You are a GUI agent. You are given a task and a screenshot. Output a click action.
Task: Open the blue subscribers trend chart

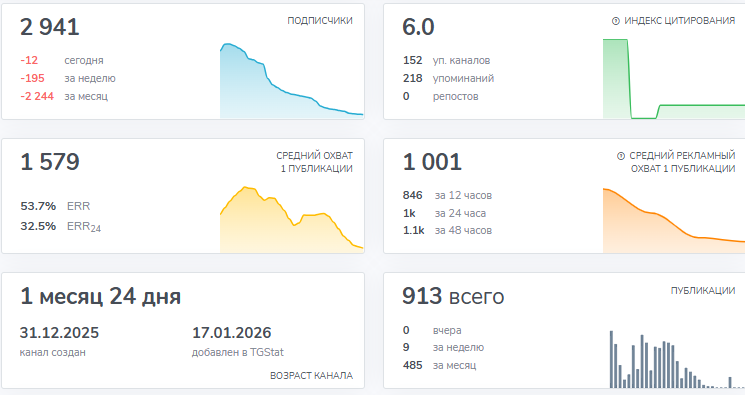(x=292, y=81)
